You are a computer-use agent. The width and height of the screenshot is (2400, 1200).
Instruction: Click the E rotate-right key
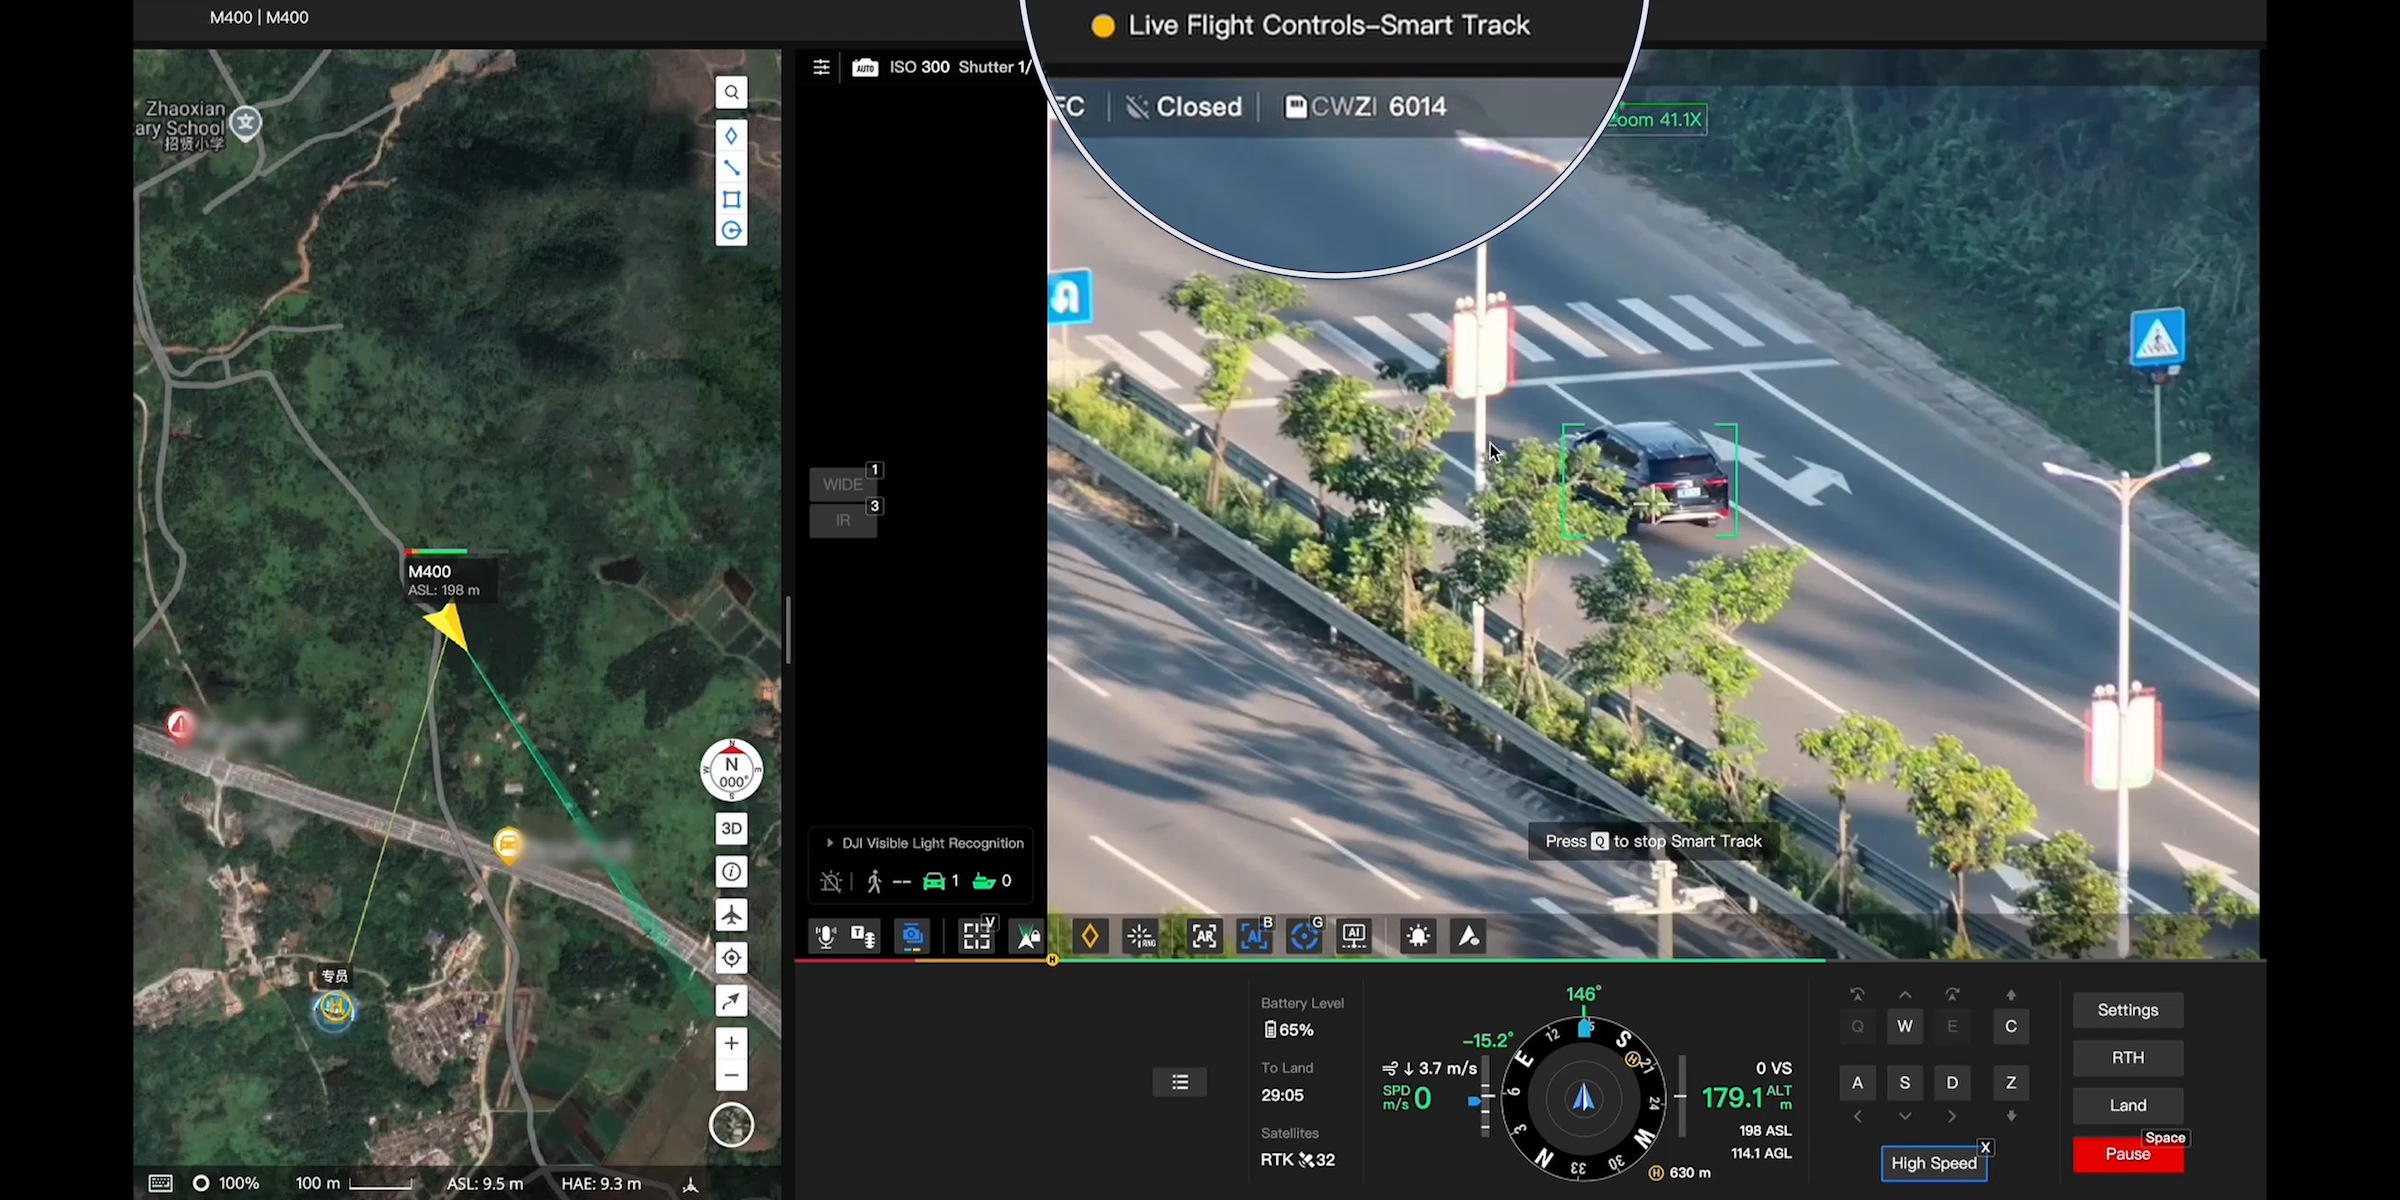(1952, 1027)
